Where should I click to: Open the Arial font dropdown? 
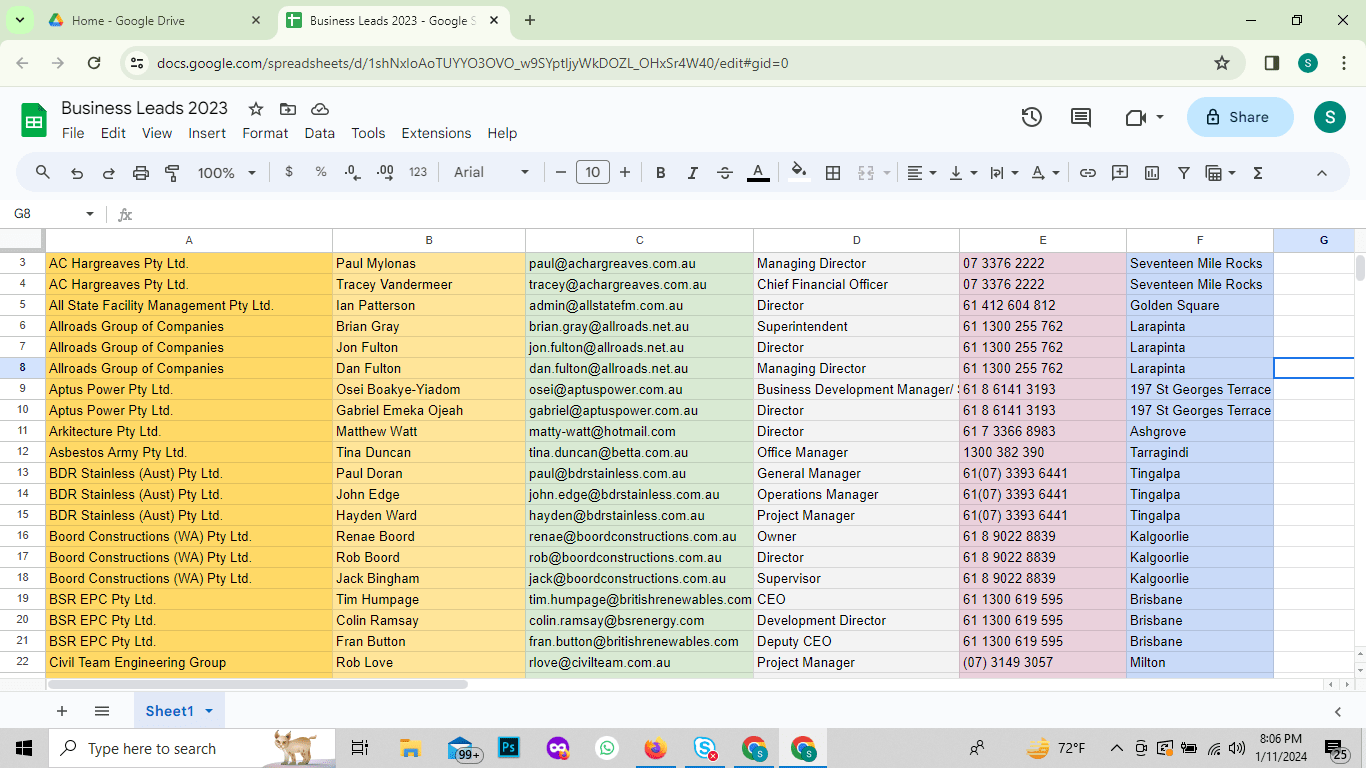[x=491, y=172]
